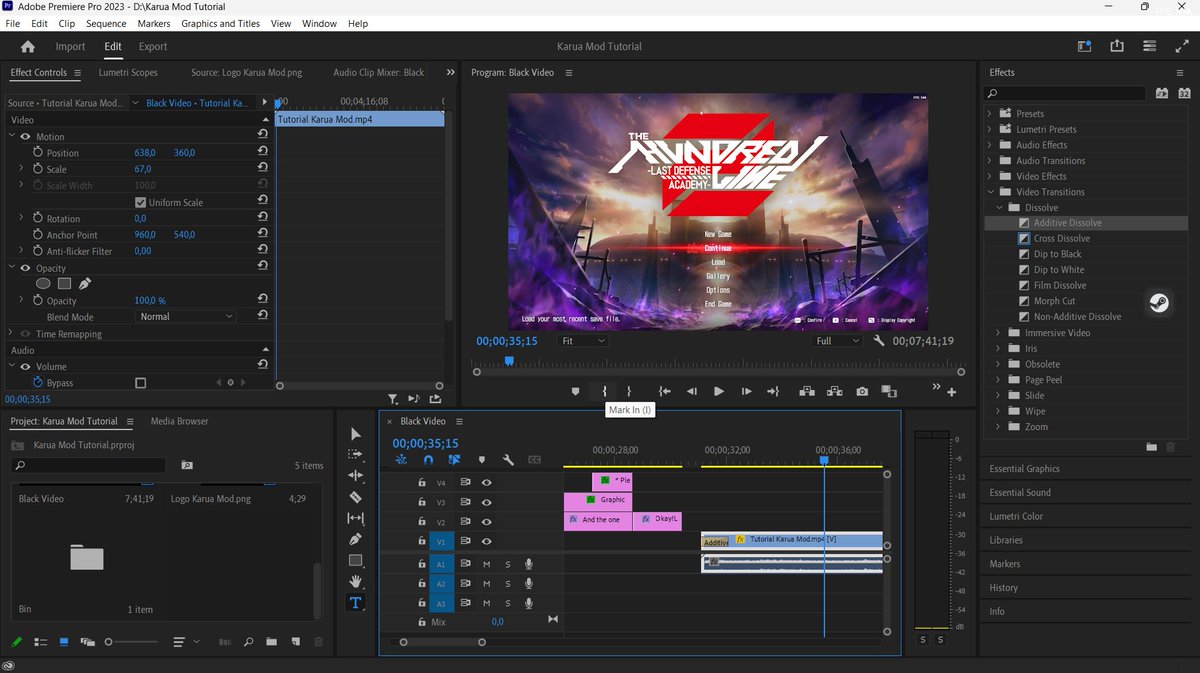Screen dimensions: 1200x673
Task: Open the Sequence menu
Action: click(x=106, y=23)
